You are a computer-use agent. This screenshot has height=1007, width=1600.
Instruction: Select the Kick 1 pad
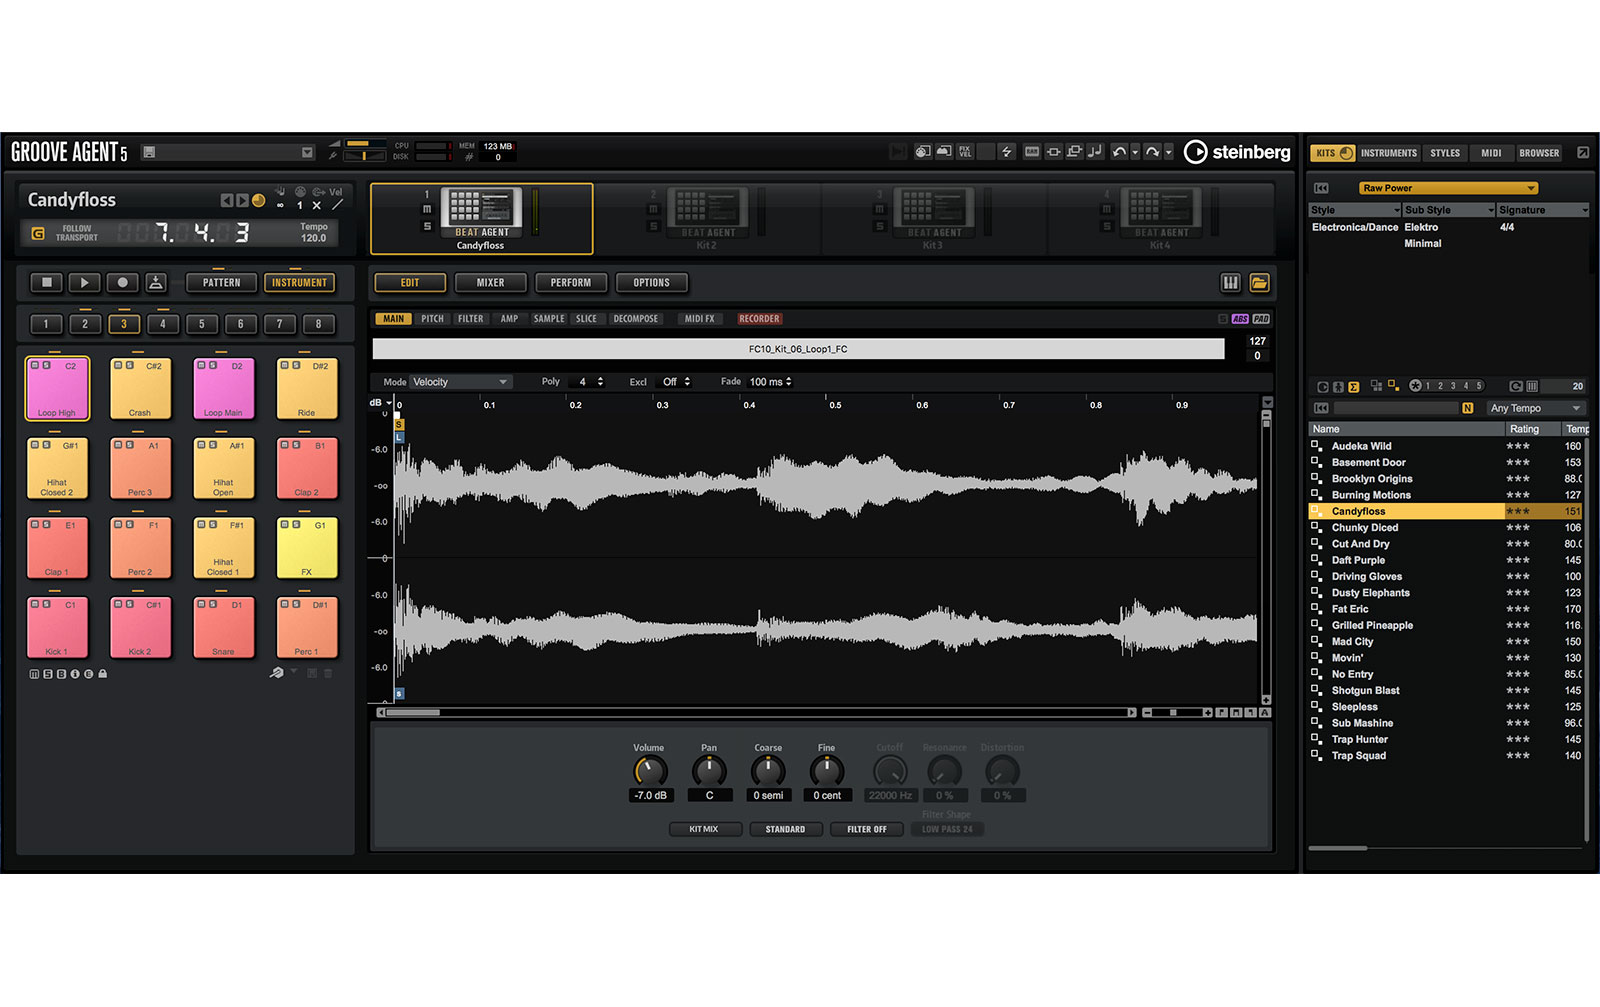[57, 627]
